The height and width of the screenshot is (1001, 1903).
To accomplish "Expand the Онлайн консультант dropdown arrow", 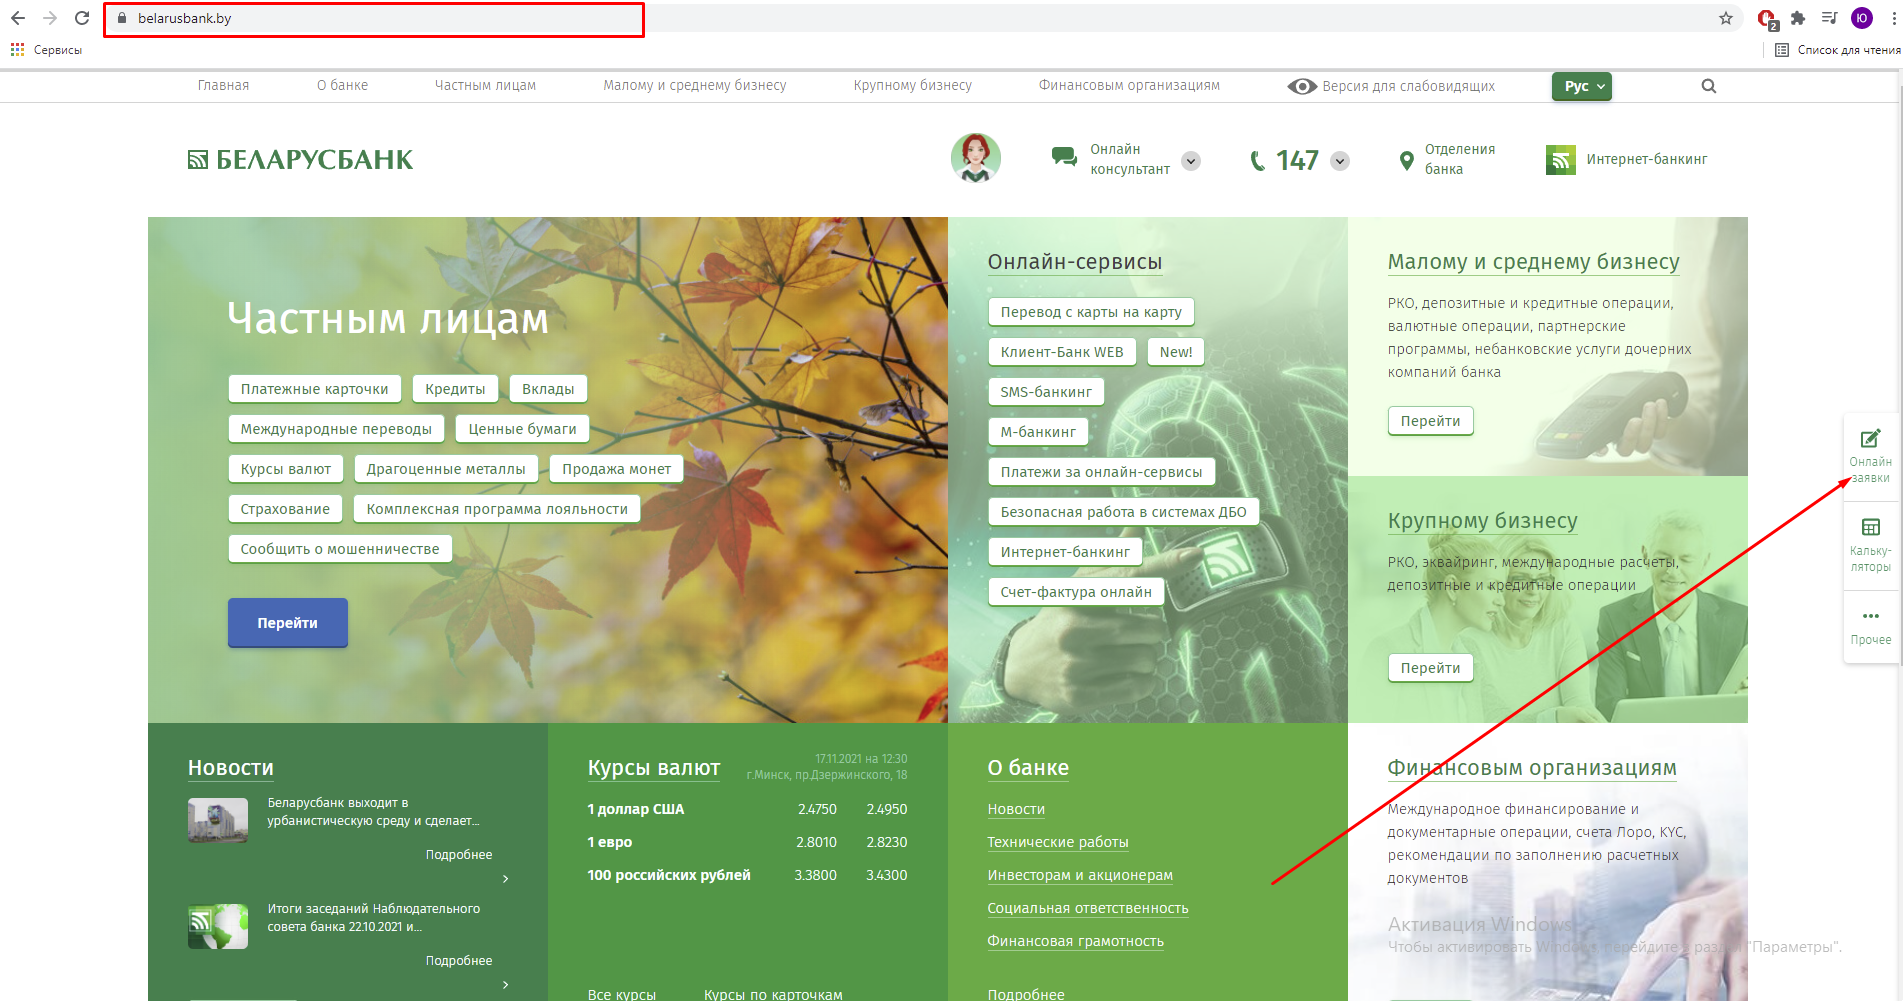I will pyautogui.click(x=1191, y=160).
